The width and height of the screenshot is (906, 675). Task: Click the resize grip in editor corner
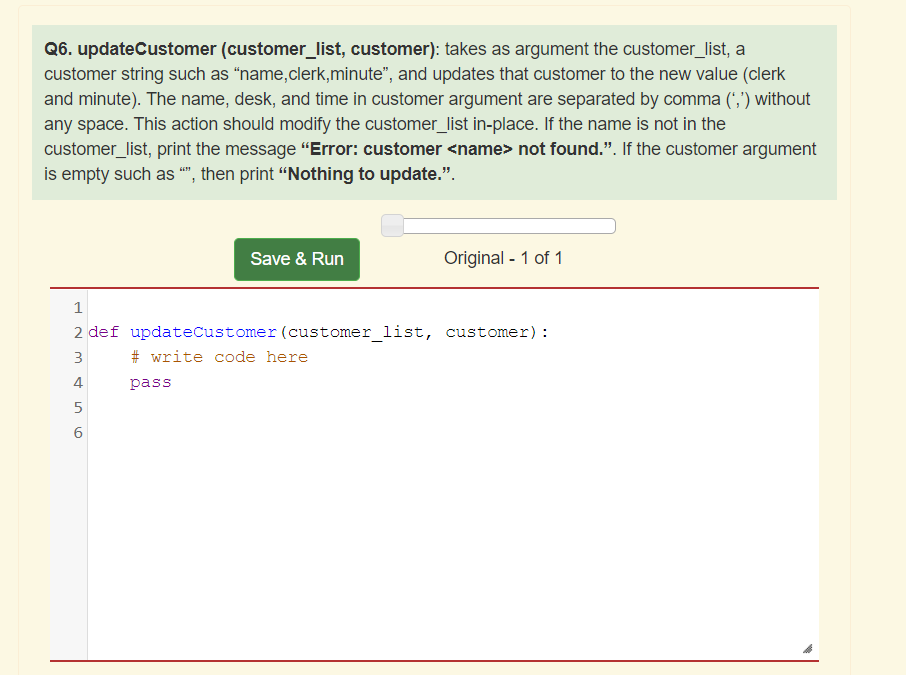[x=808, y=648]
